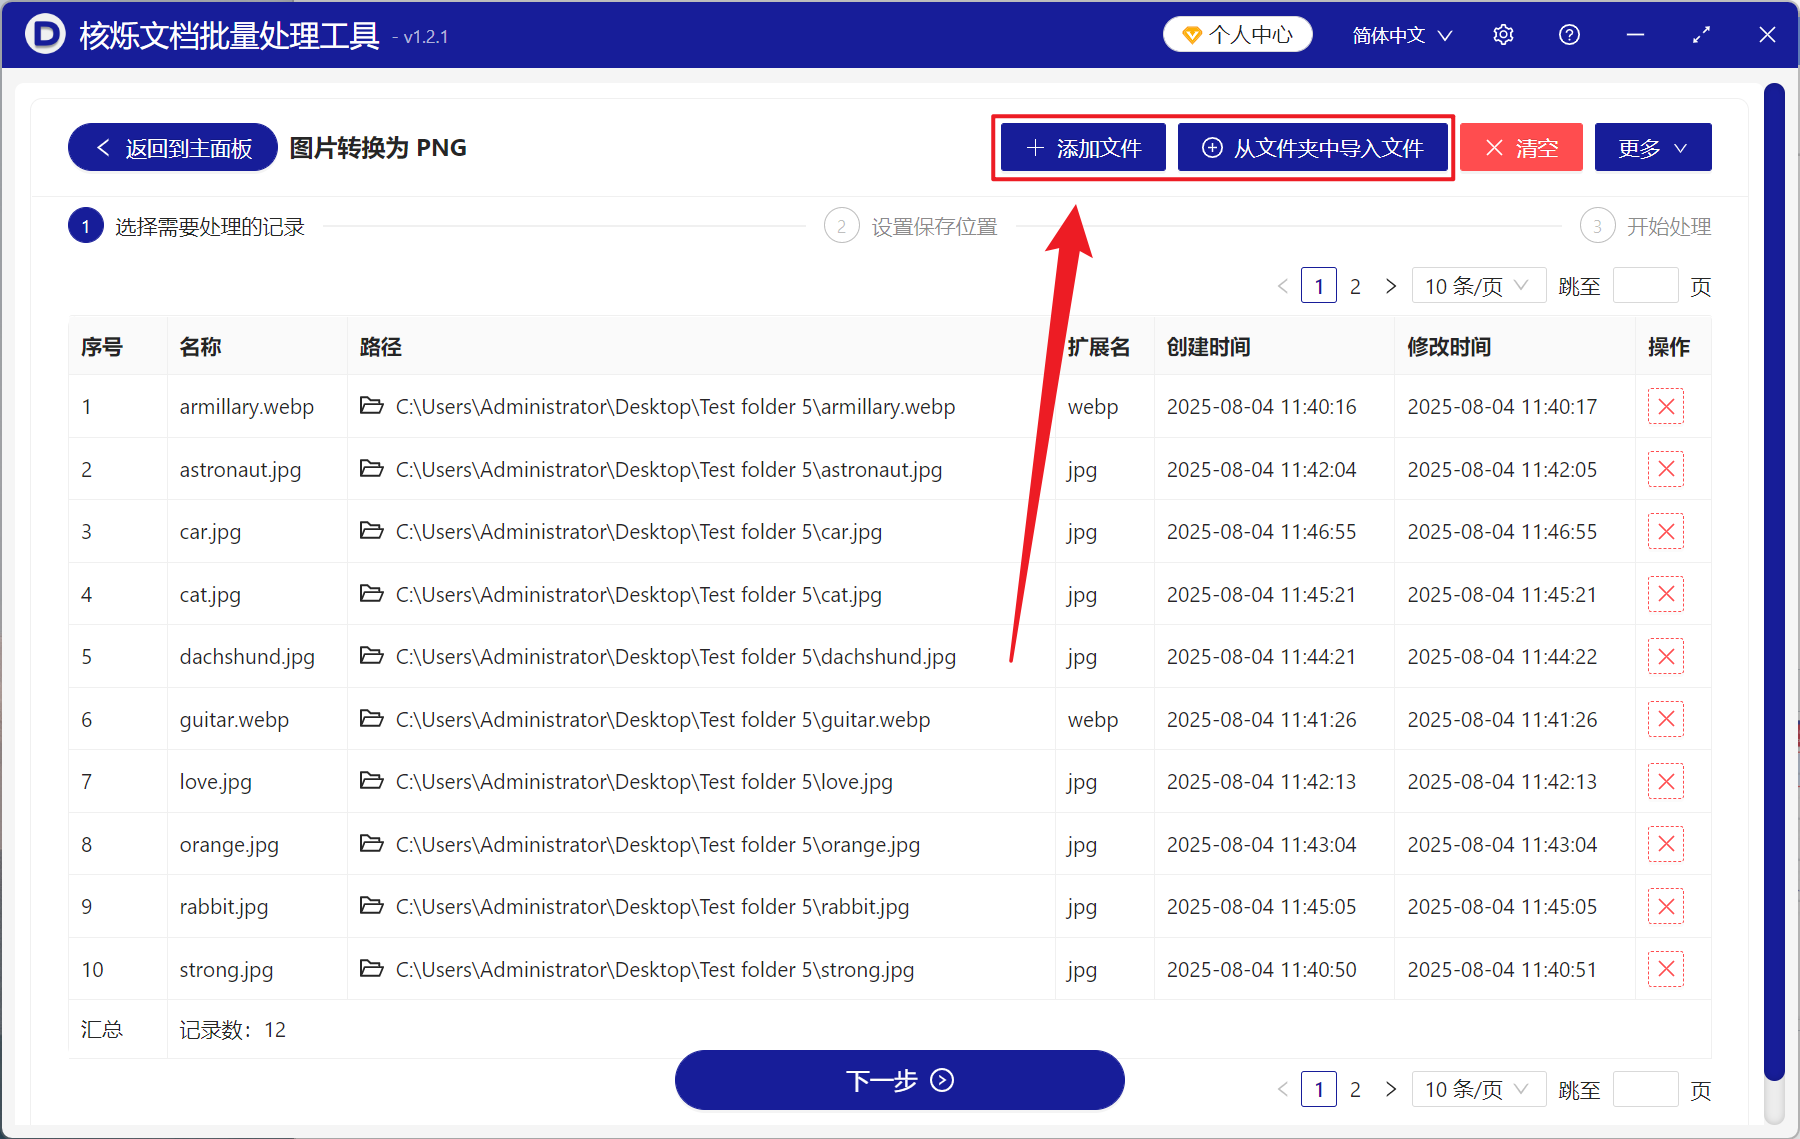Click the 返回到主面板 back button
The image size is (1800, 1139).
coord(171,147)
